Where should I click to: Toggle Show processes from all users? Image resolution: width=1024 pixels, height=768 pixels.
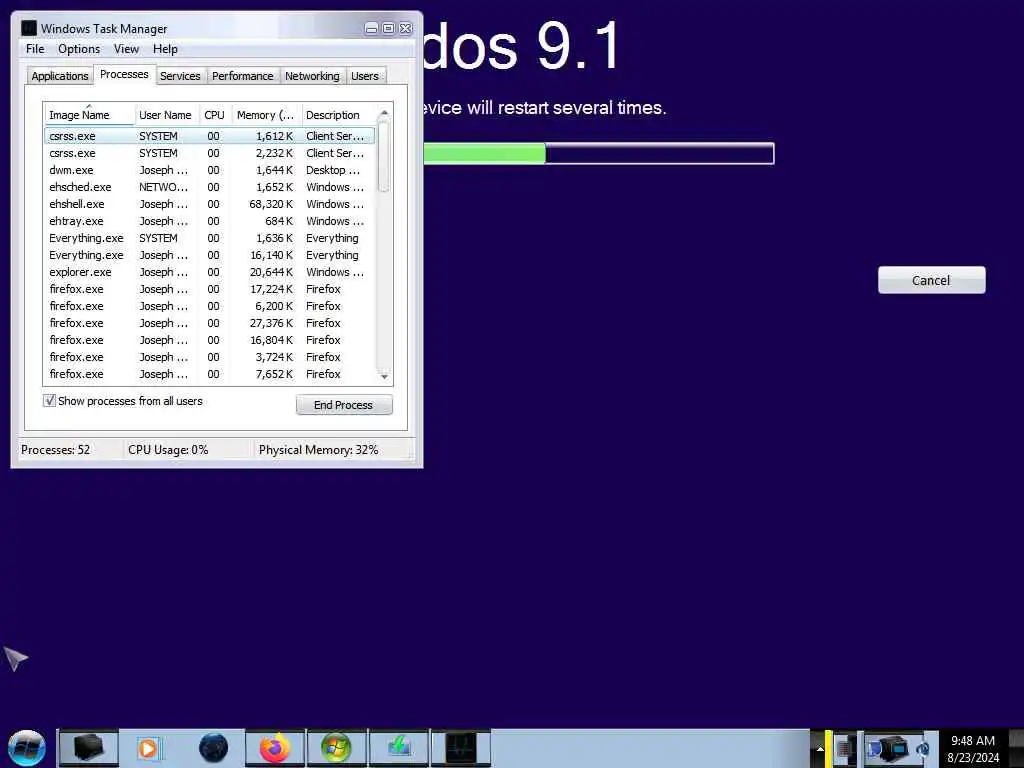pyautogui.click(x=50, y=400)
